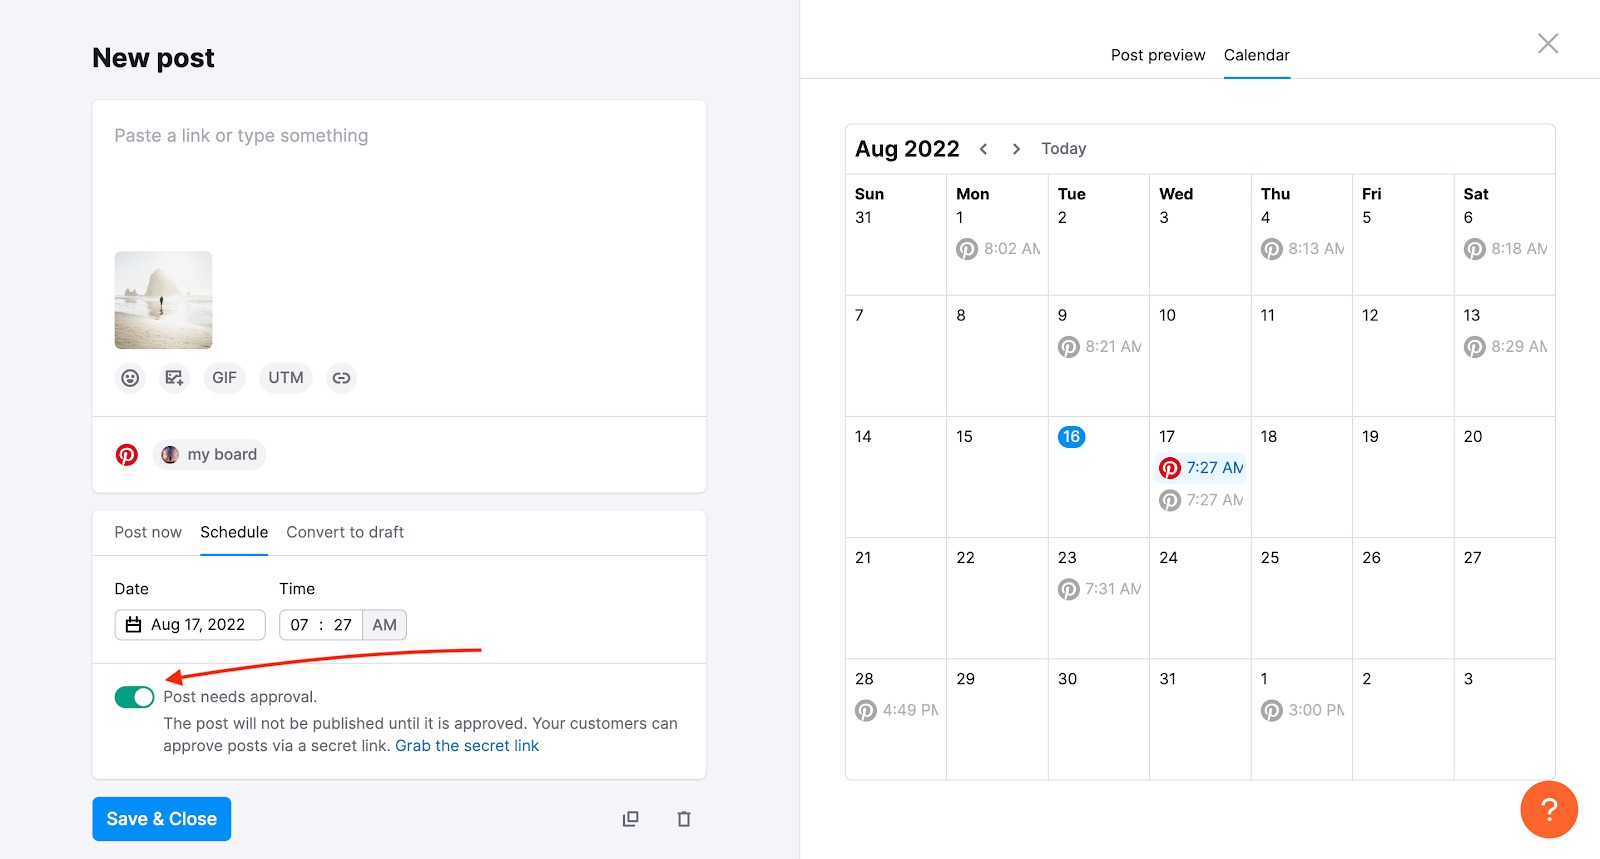
Task: Click the beach photo thumbnail
Action: coord(162,299)
